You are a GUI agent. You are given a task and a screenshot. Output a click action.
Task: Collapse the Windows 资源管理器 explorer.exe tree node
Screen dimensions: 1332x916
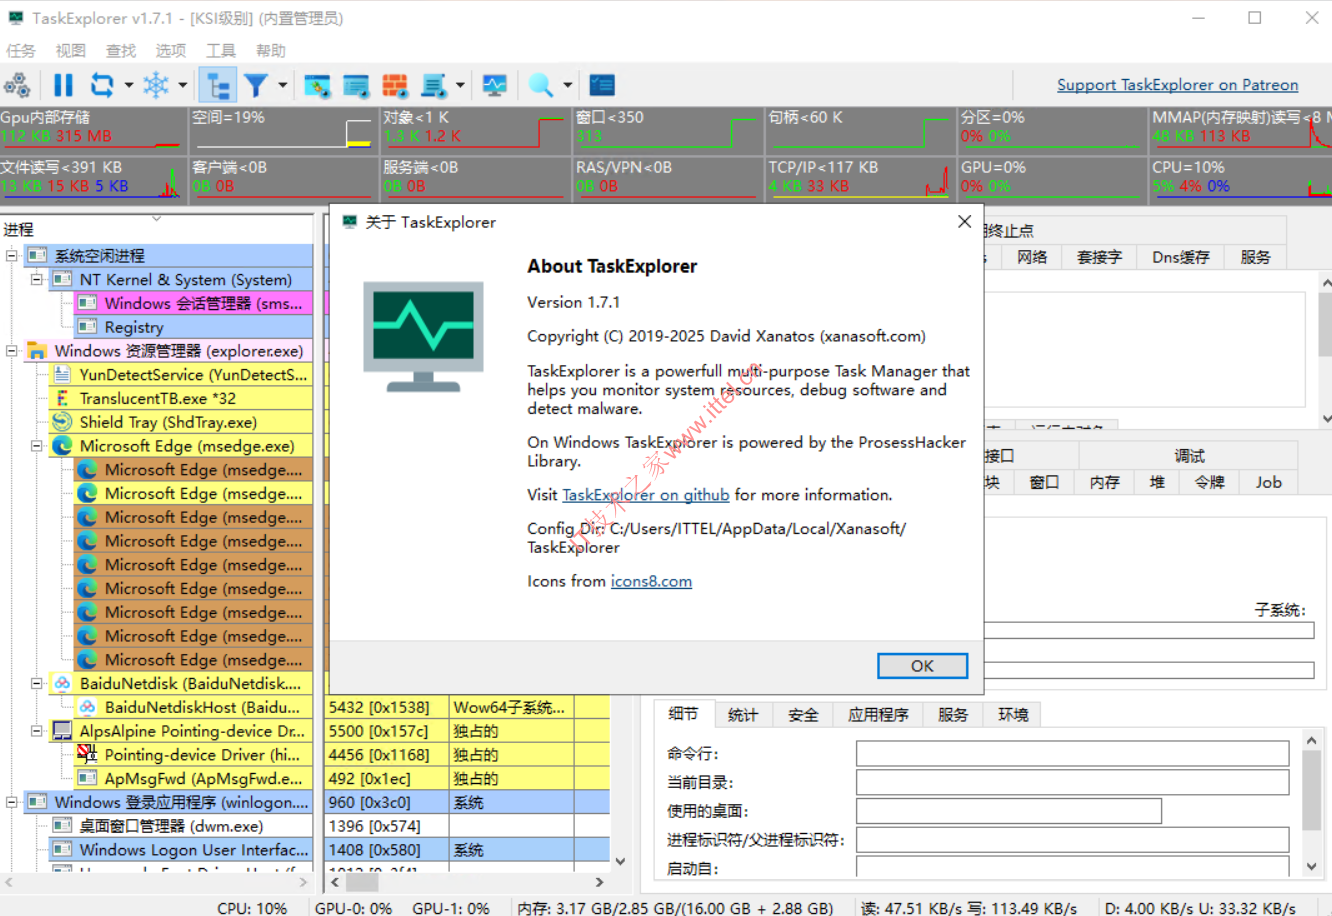click(x=12, y=351)
